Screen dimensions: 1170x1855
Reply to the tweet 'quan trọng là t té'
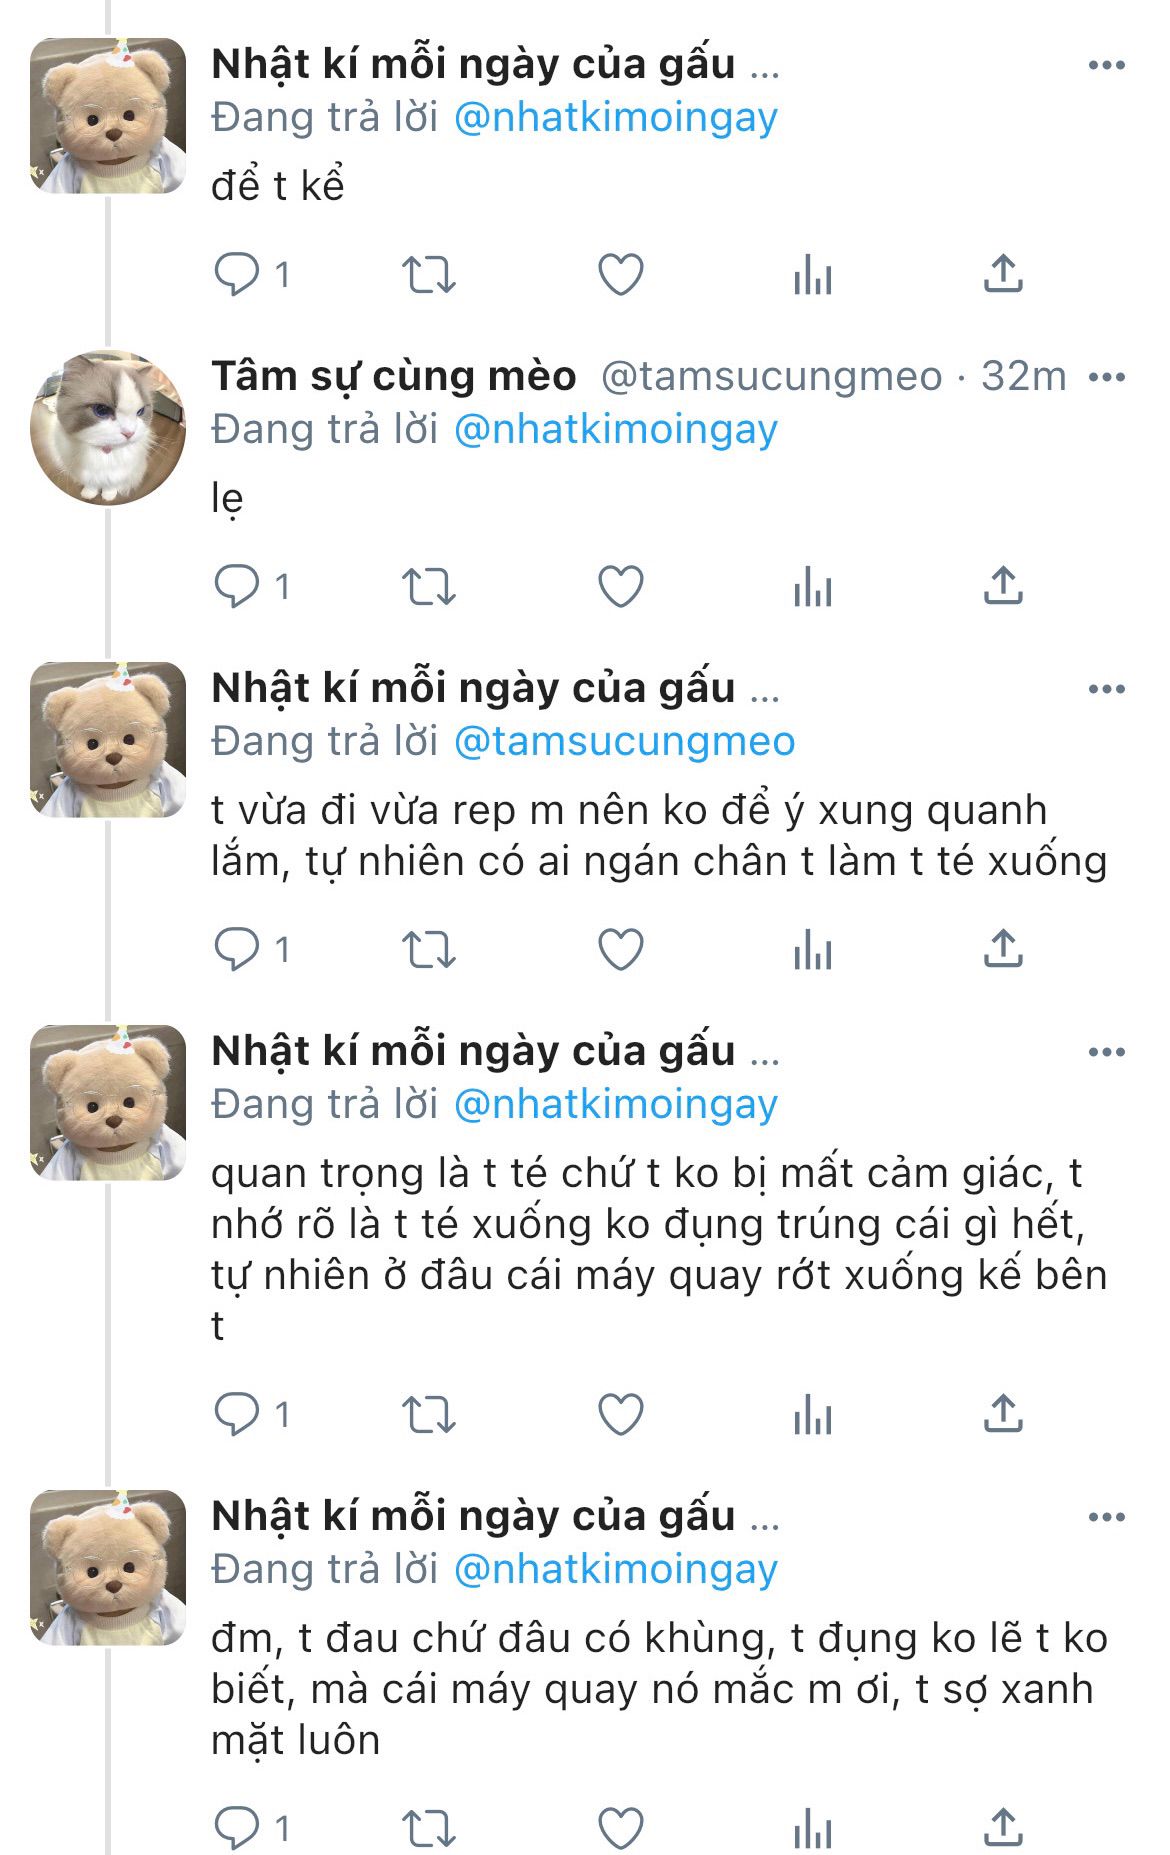pyautogui.click(x=252, y=1414)
